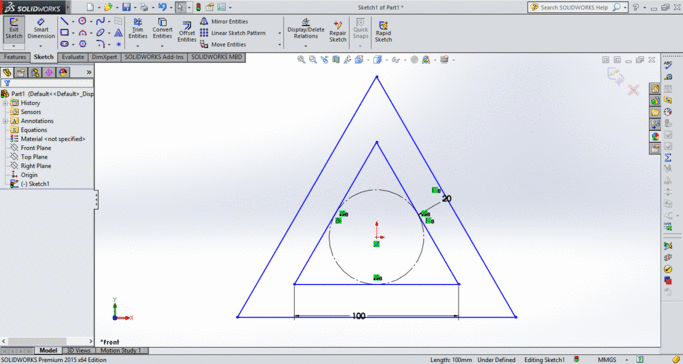
Task: Expand the Trim Entities dropdown arrow
Action: tap(138, 46)
